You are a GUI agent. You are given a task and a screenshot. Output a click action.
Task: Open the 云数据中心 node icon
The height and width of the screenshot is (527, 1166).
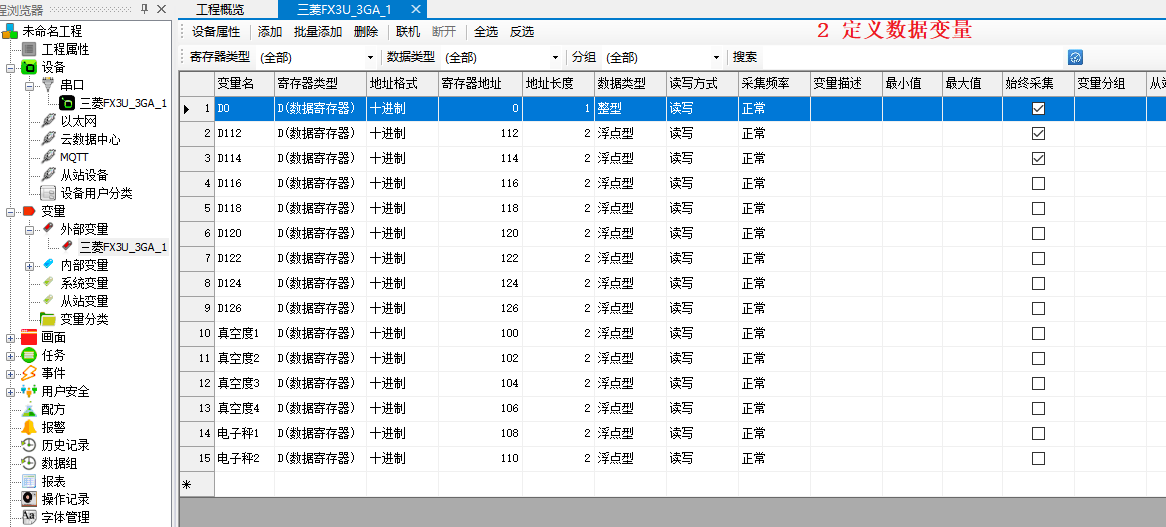49,139
